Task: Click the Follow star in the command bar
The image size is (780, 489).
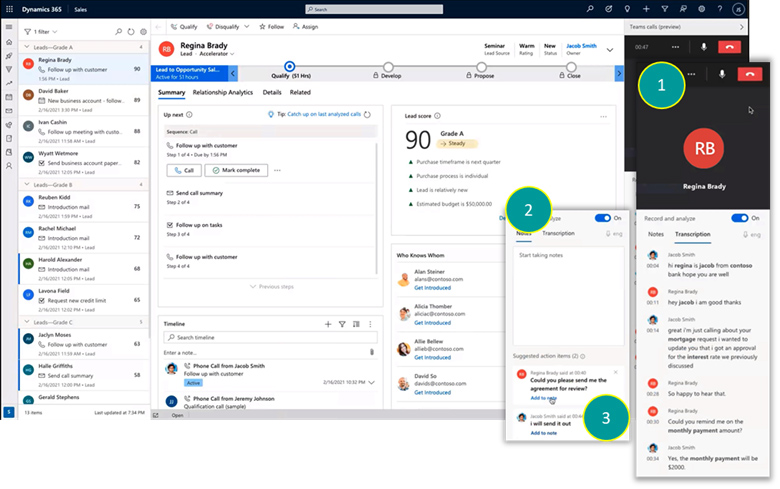Action: (261, 27)
